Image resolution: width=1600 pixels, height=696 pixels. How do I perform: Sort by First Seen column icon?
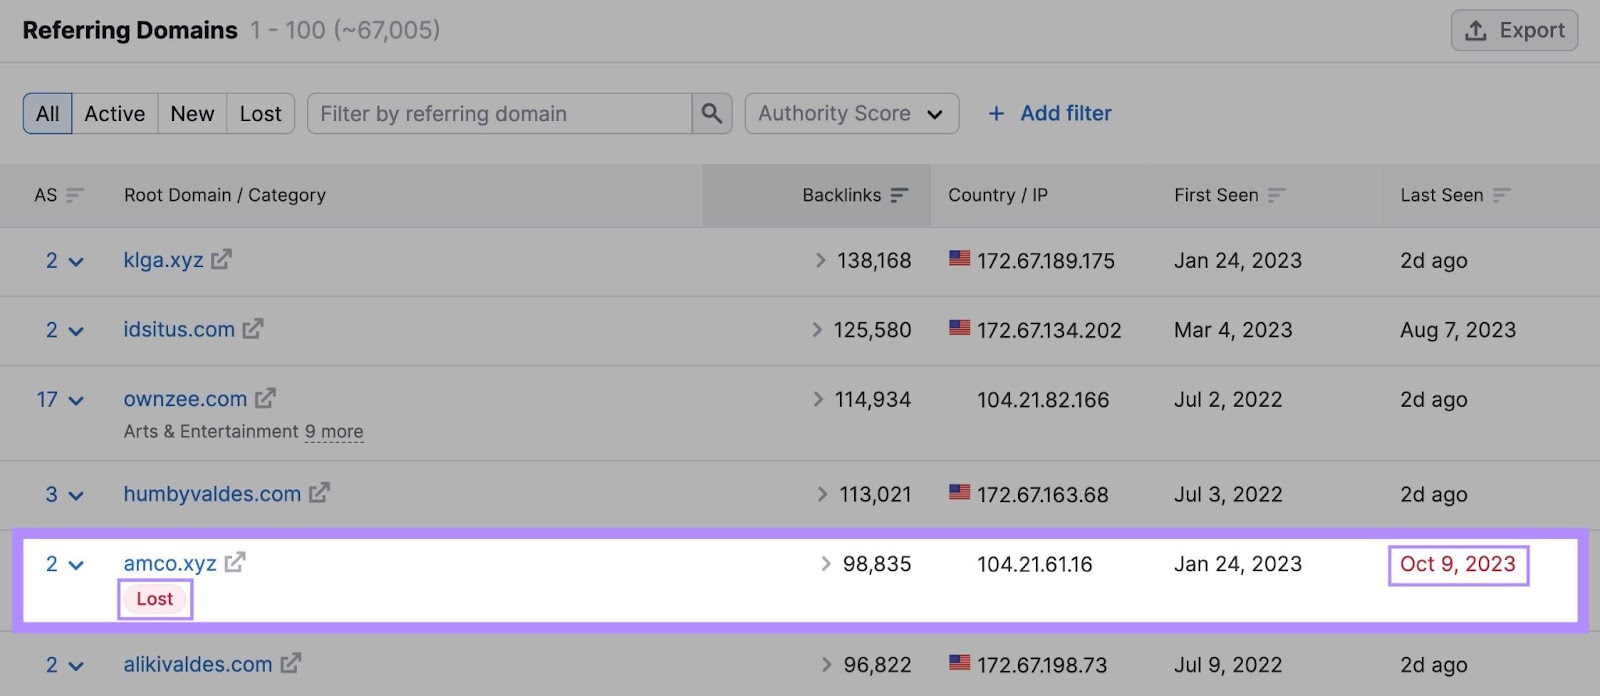click(1276, 195)
